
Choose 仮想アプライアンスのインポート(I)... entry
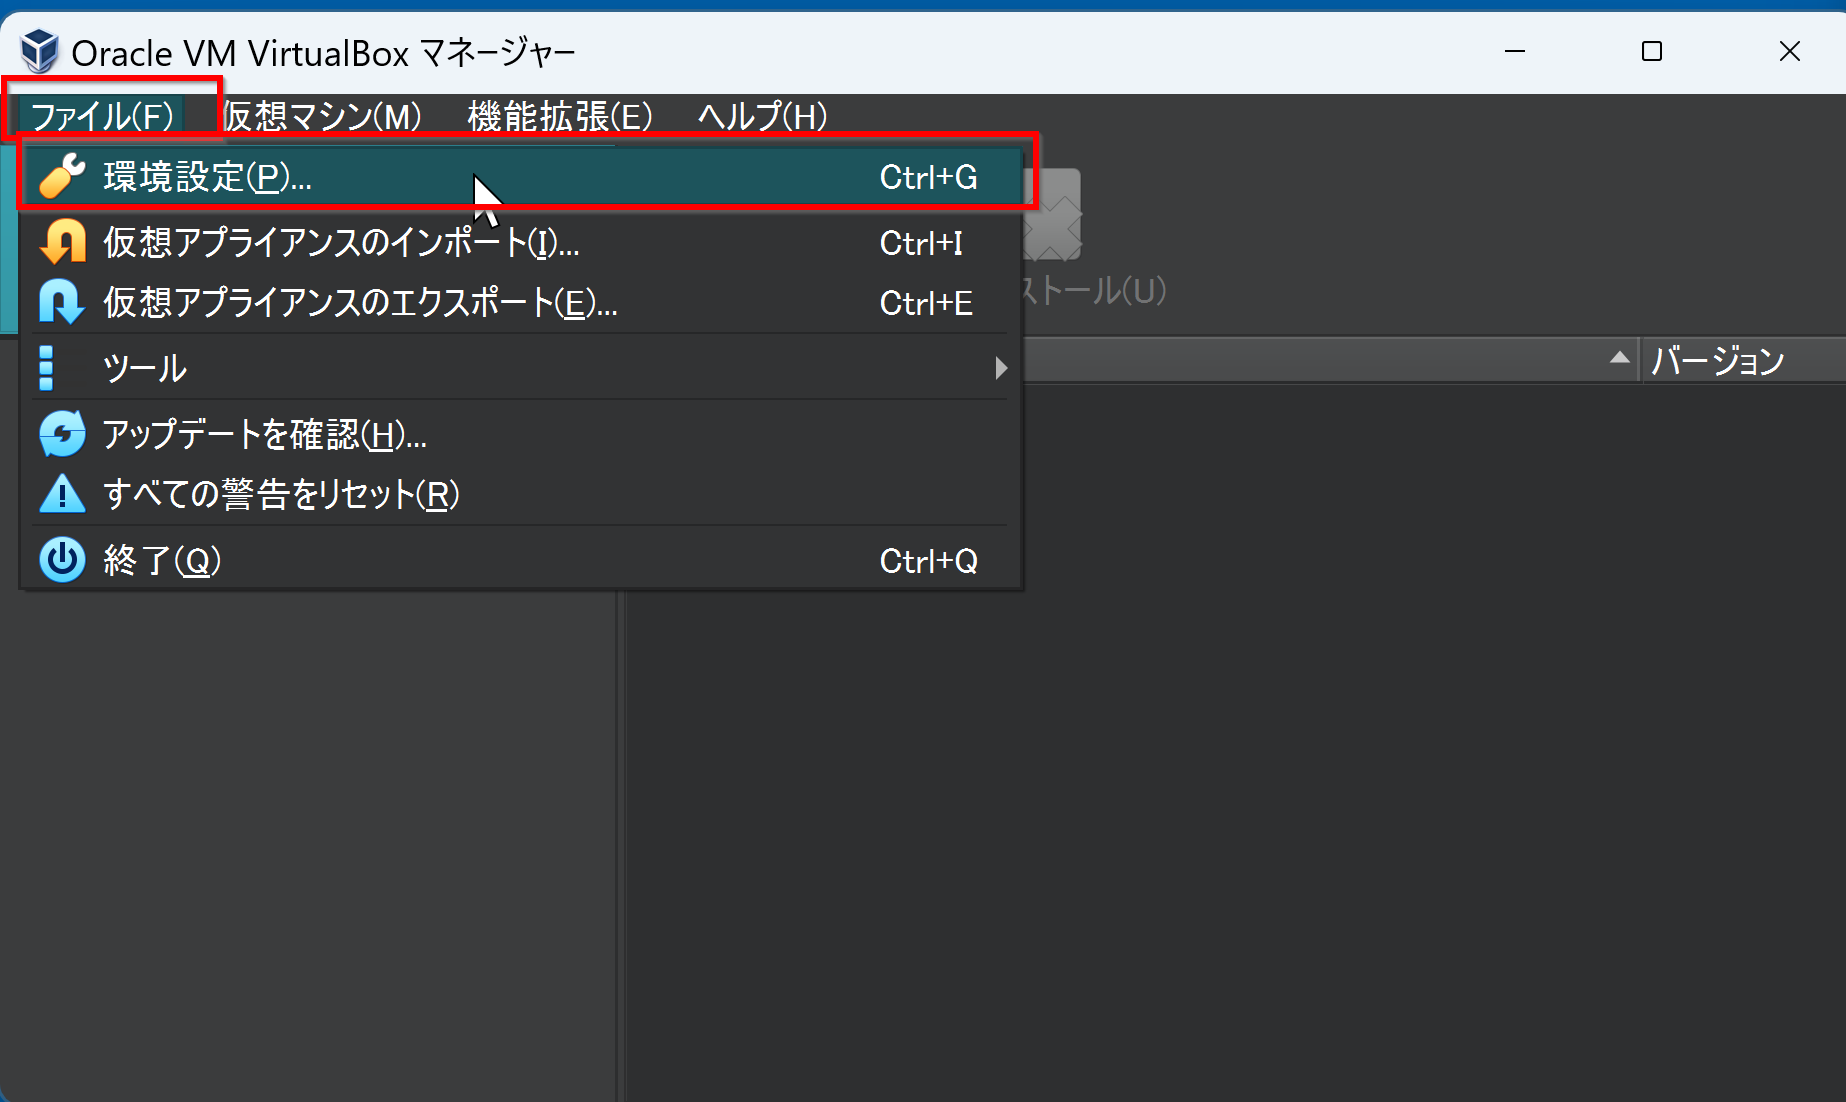click(x=522, y=243)
